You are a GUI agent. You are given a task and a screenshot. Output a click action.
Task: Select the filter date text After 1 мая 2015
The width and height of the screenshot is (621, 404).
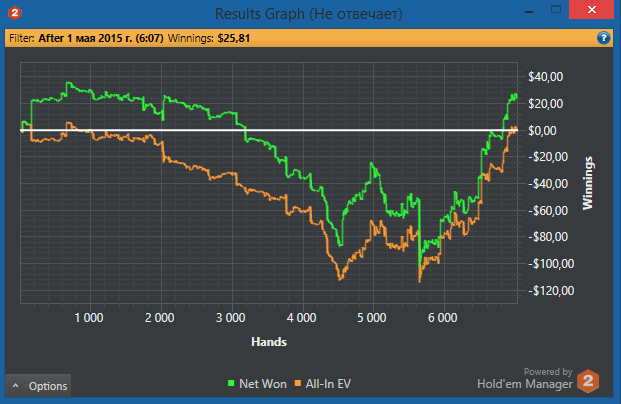click(101, 38)
